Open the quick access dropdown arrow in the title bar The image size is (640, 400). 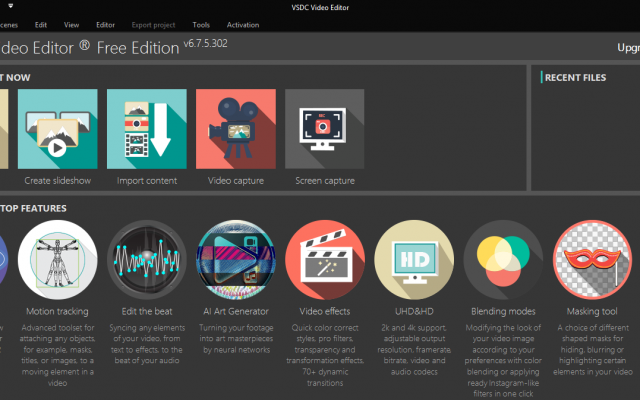tap(11, 6)
